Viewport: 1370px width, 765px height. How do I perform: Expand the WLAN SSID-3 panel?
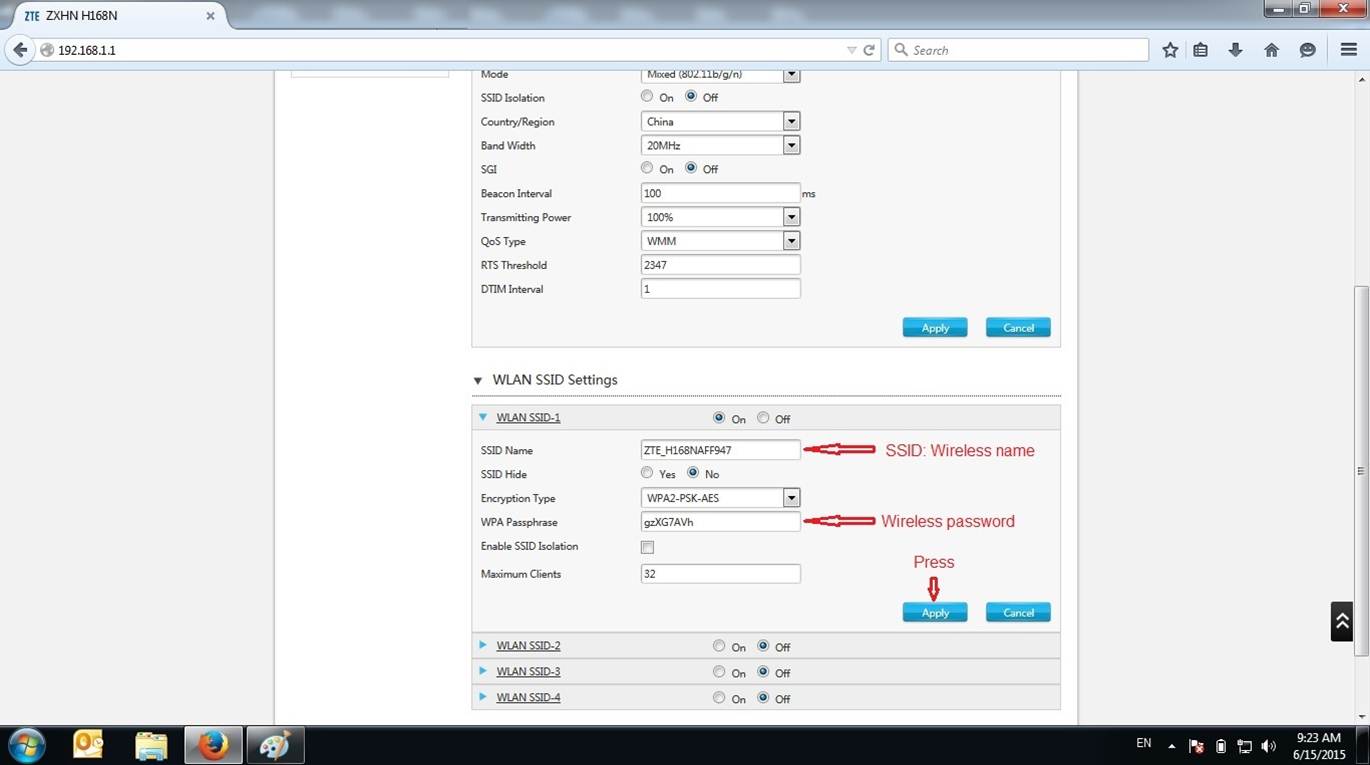point(483,671)
